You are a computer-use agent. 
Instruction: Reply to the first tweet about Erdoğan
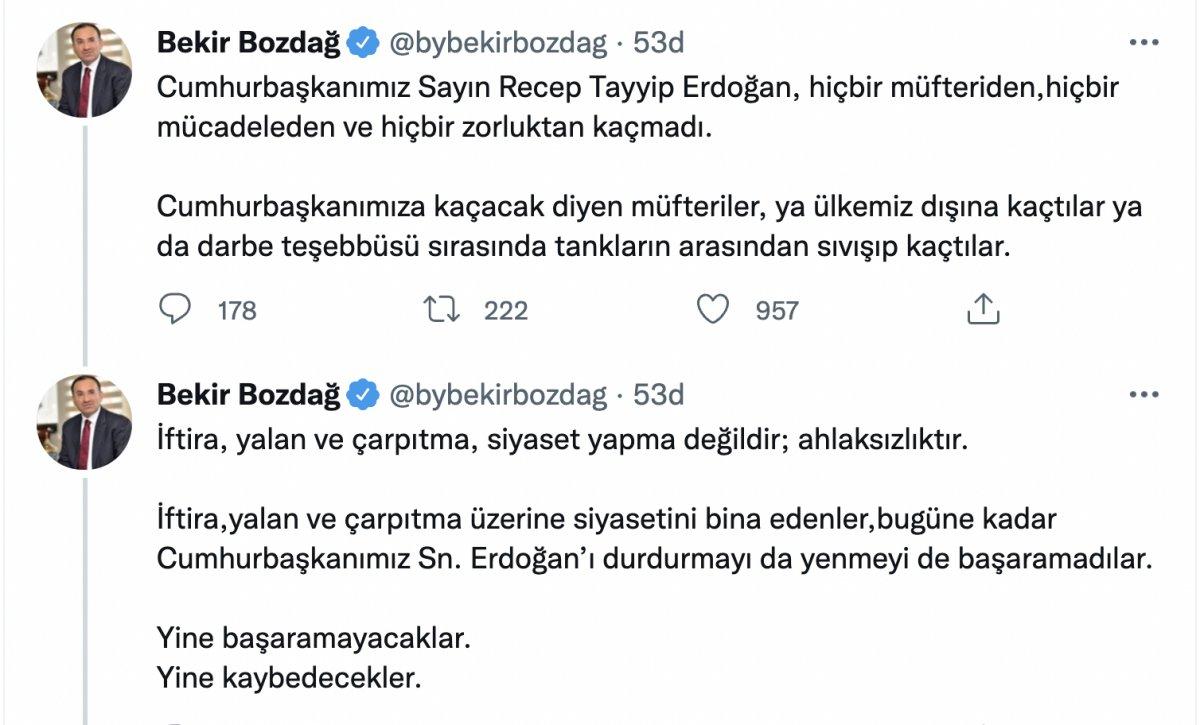coord(176,311)
